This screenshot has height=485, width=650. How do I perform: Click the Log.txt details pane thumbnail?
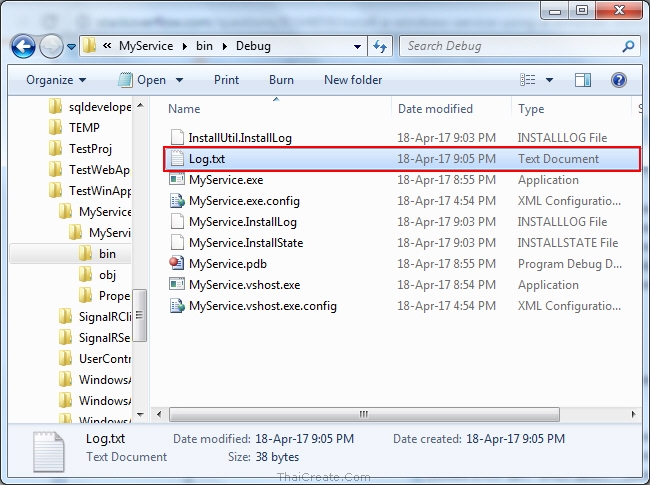pyautogui.click(x=49, y=452)
